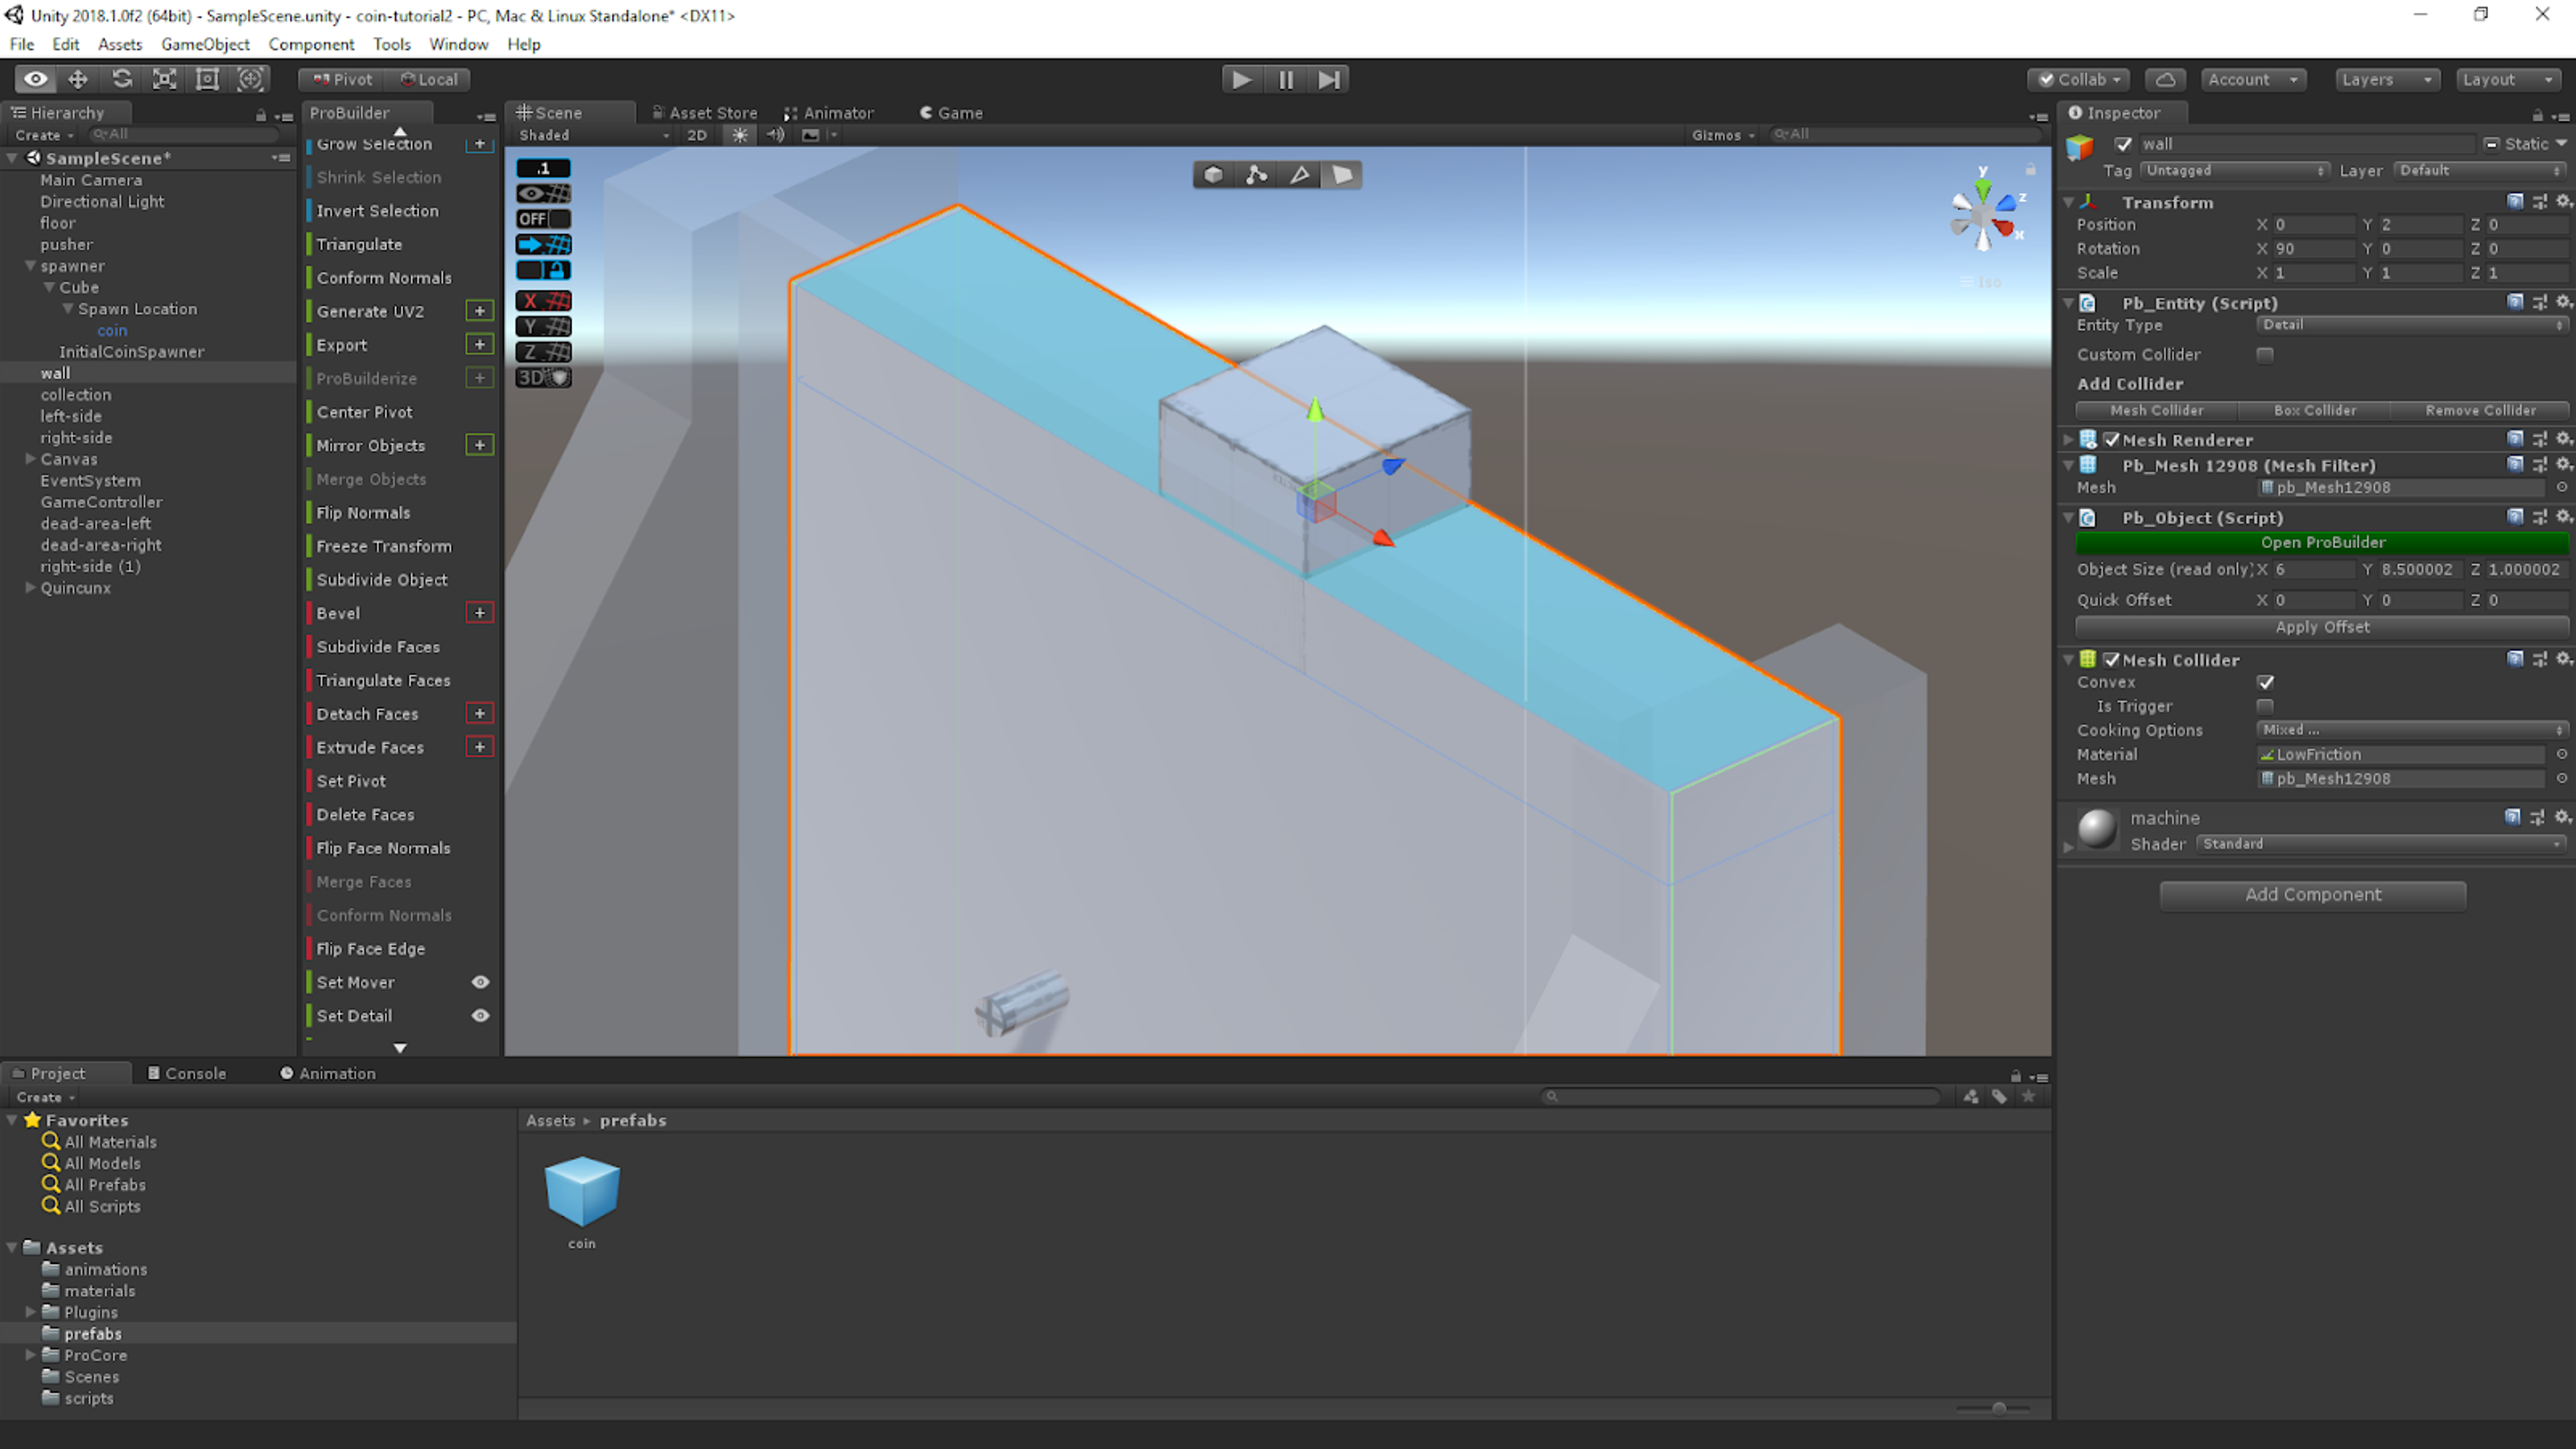
Task: Toggle the wall object active checkbox
Action: (x=2124, y=144)
